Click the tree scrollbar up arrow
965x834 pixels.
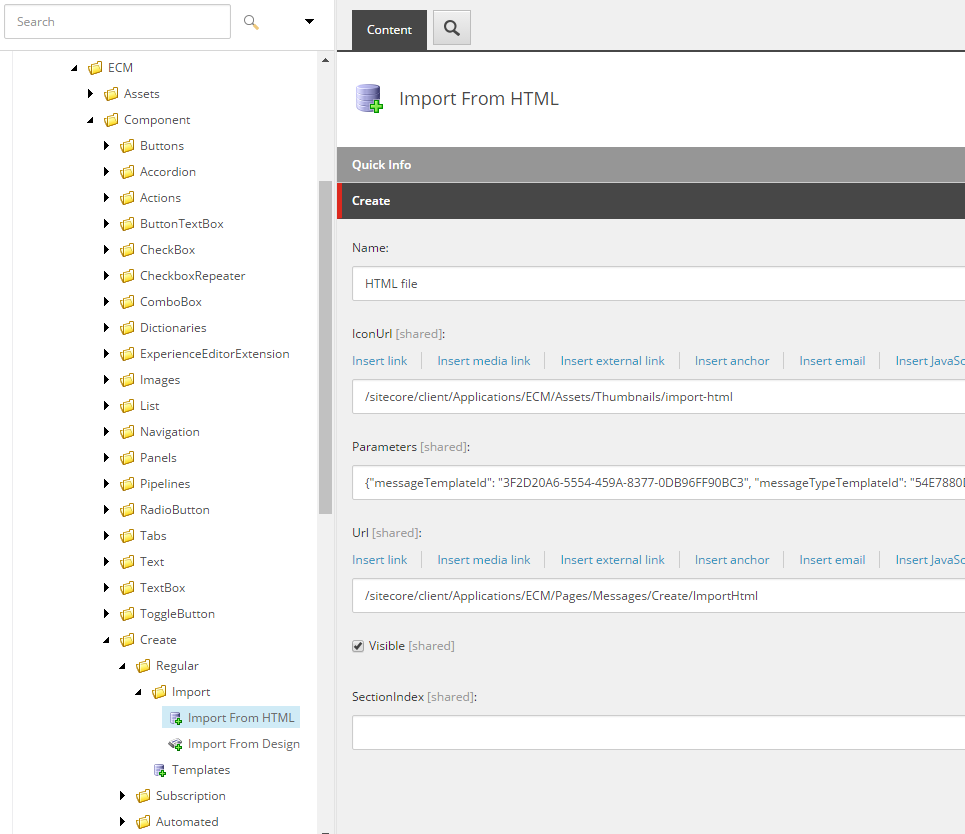coord(326,60)
